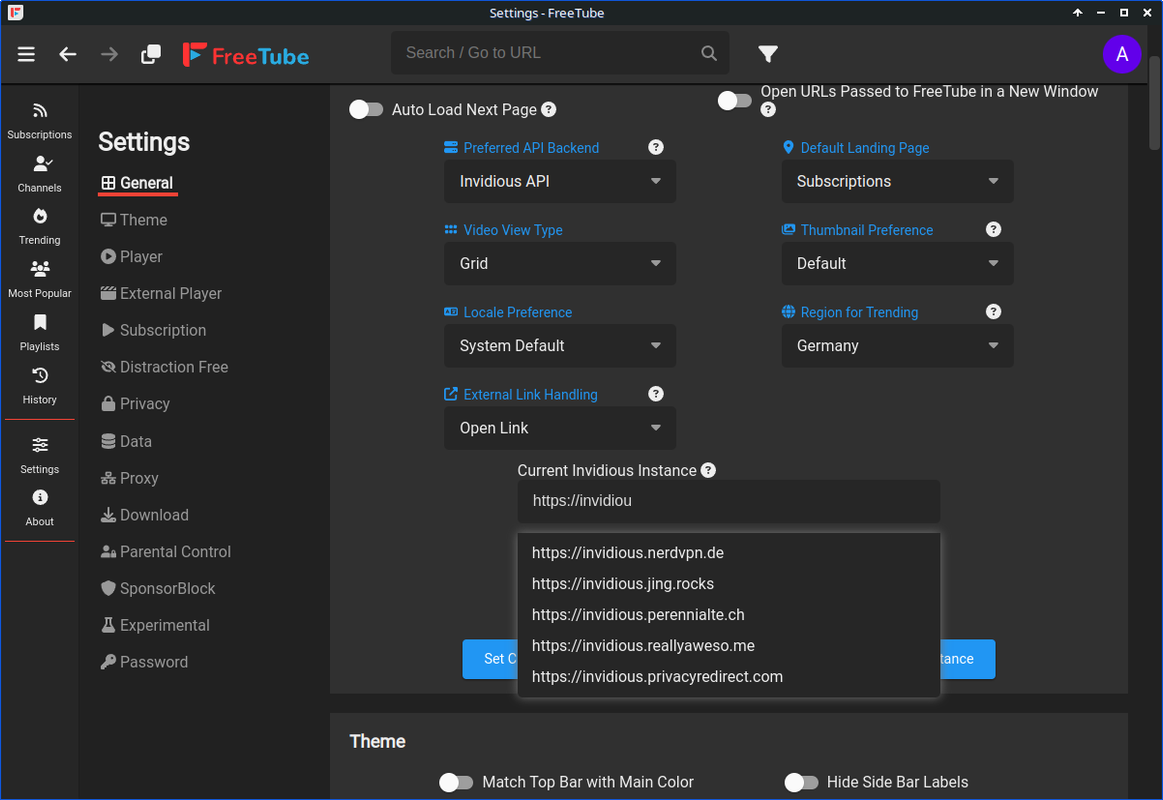Open History in the side bar
This screenshot has width=1163, height=800.
[x=39, y=386]
